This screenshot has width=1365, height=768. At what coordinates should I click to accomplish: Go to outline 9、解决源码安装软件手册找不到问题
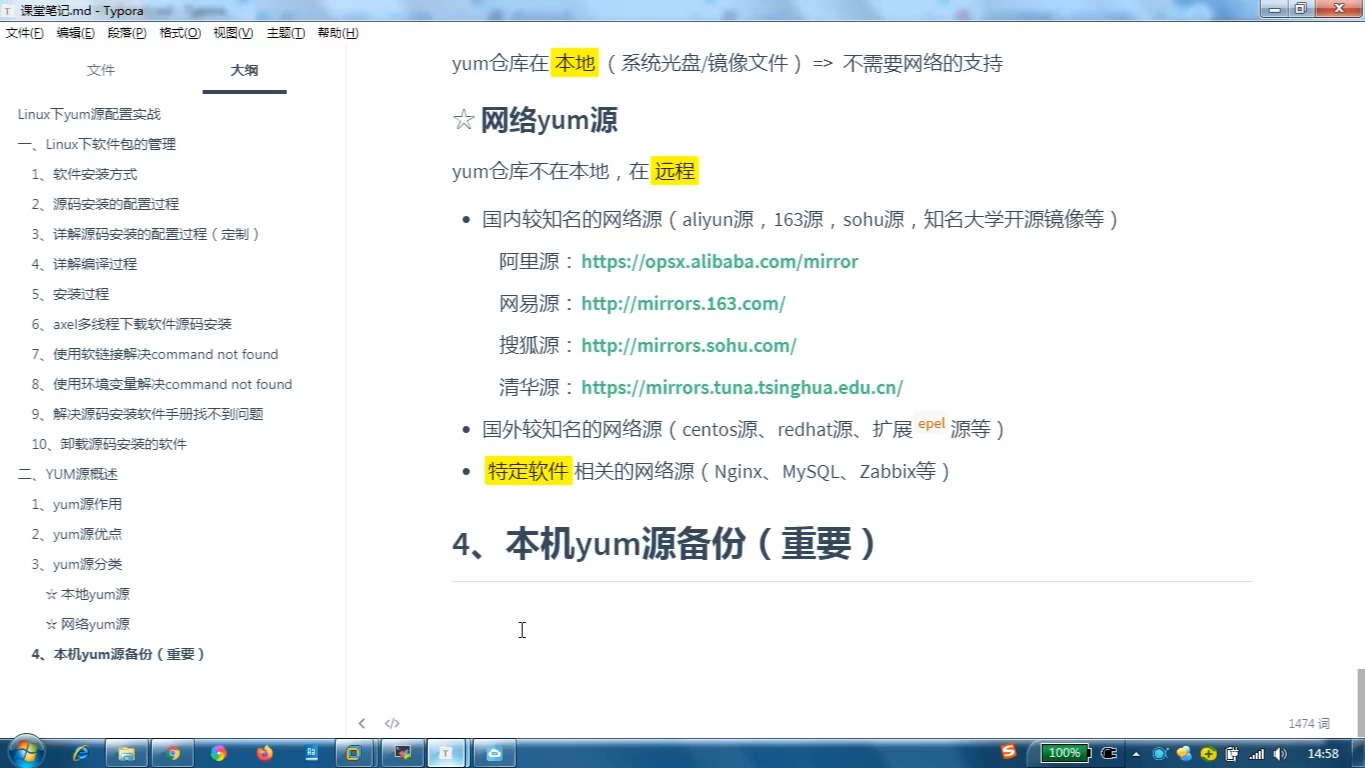click(147, 414)
